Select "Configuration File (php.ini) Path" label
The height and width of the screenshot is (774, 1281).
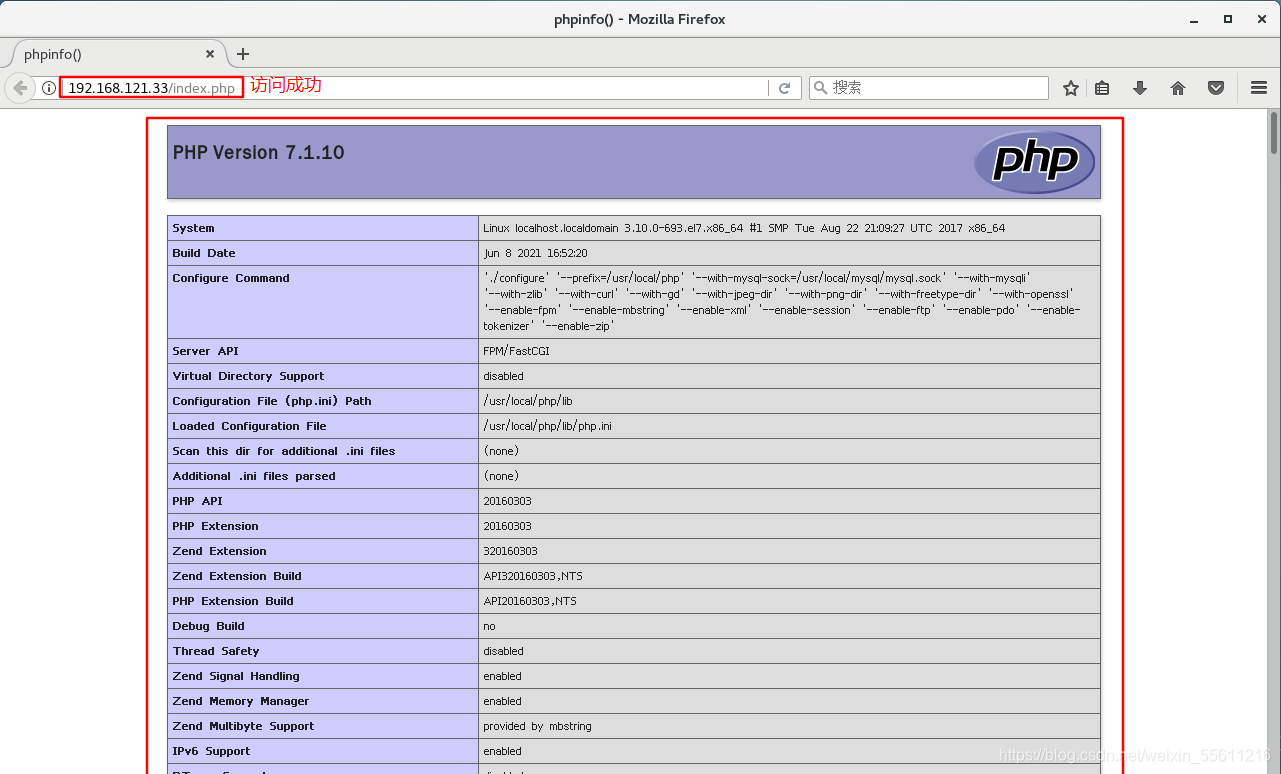(272, 401)
